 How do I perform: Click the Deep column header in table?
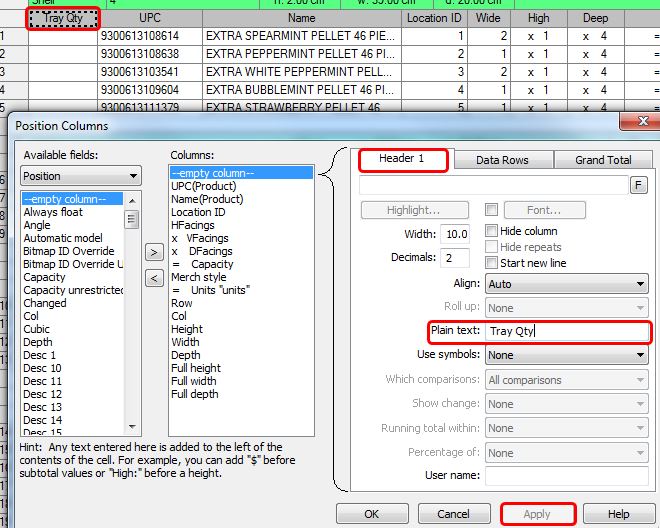(x=596, y=18)
